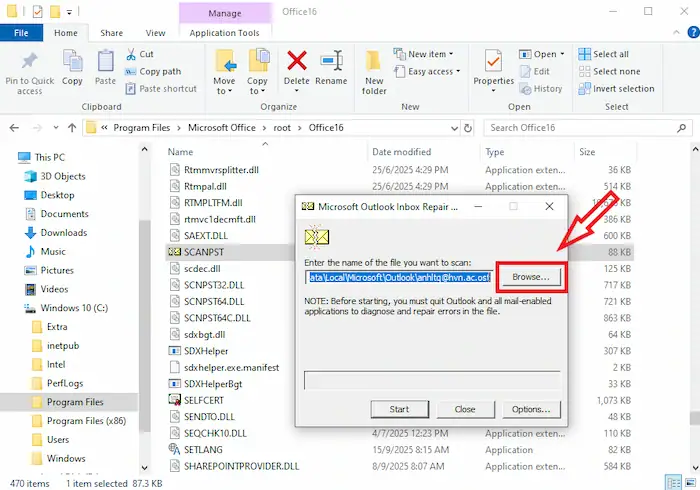Click Microsoft Office in the breadcrumb
Image resolution: width=700 pixels, height=490 pixels.
point(222,128)
